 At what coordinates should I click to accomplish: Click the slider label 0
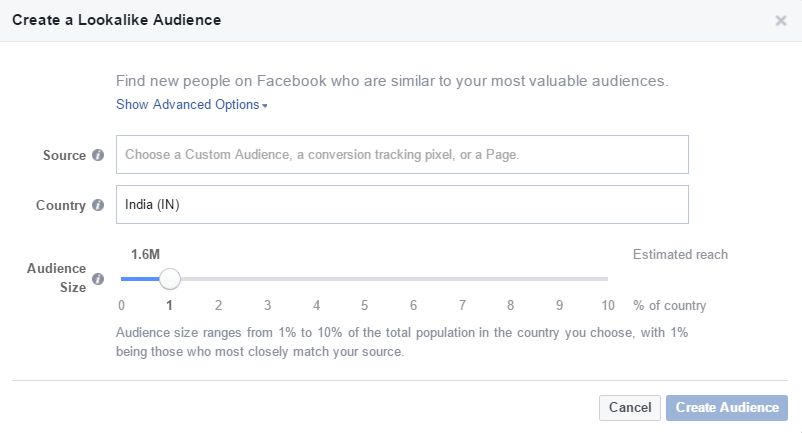pos(121,305)
